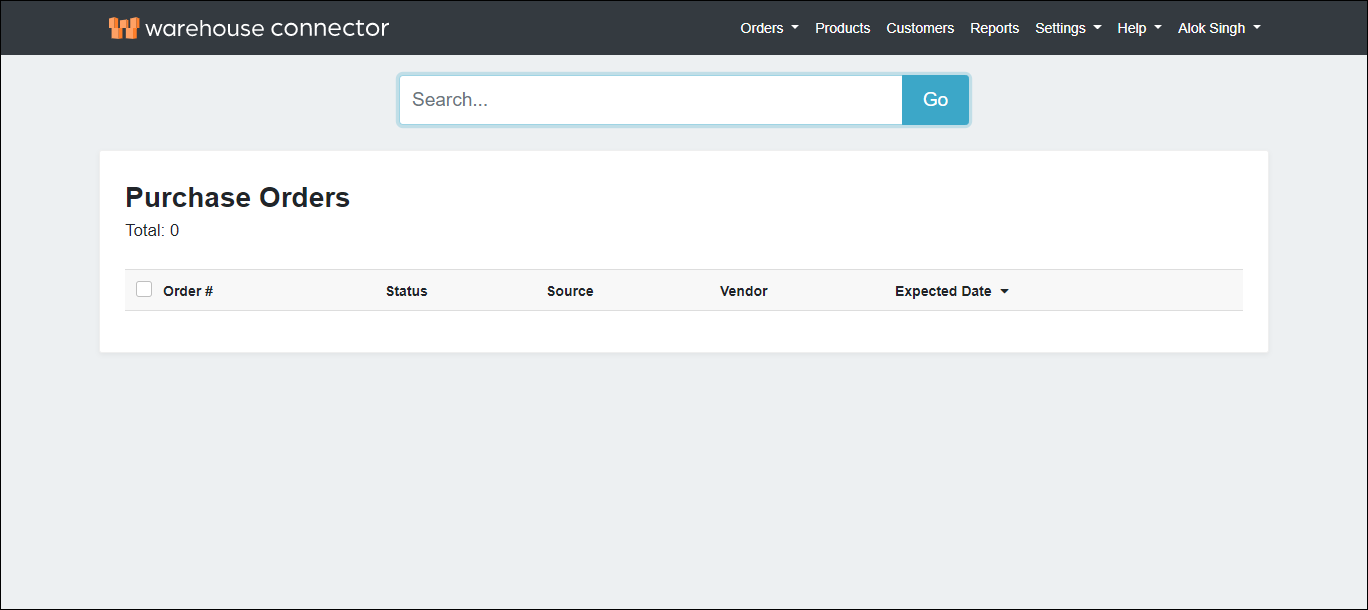Click the Expected Date column header
1368x610 pixels.
[942, 291]
